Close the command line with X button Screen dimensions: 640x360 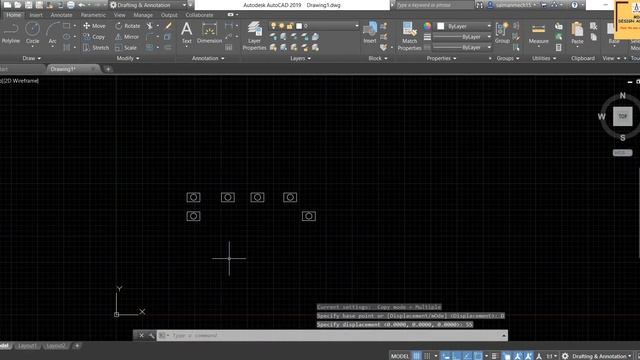click(141, 336)
